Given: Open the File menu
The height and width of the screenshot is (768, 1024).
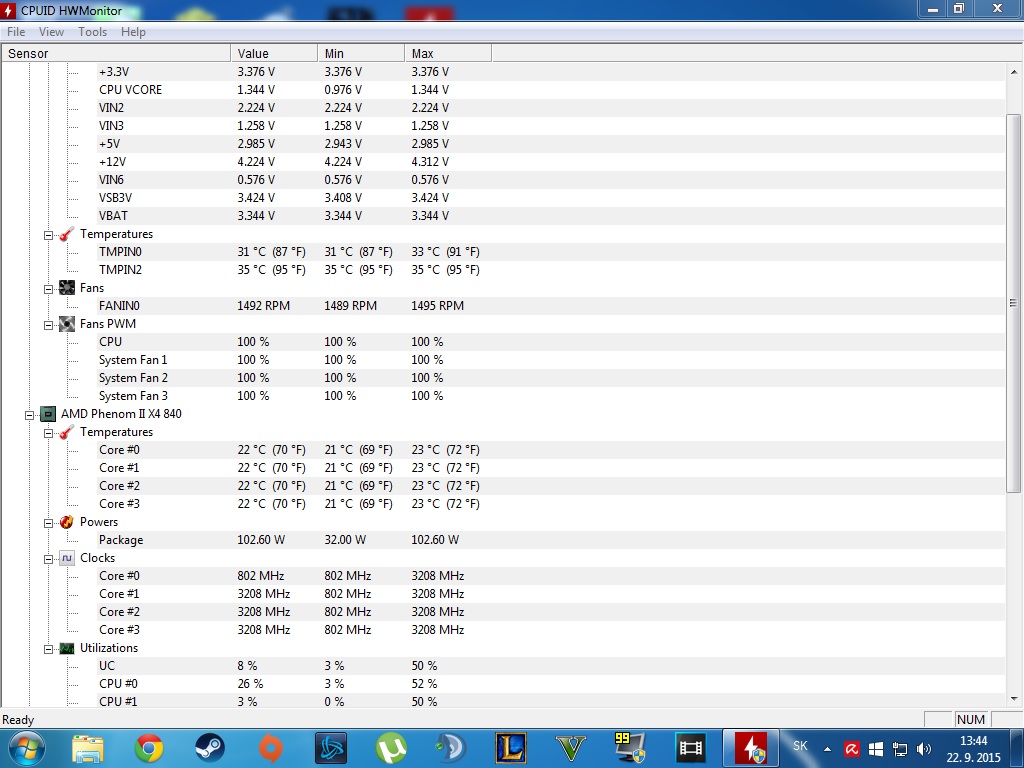Looking at the screenshot, I should coord(16,31).
